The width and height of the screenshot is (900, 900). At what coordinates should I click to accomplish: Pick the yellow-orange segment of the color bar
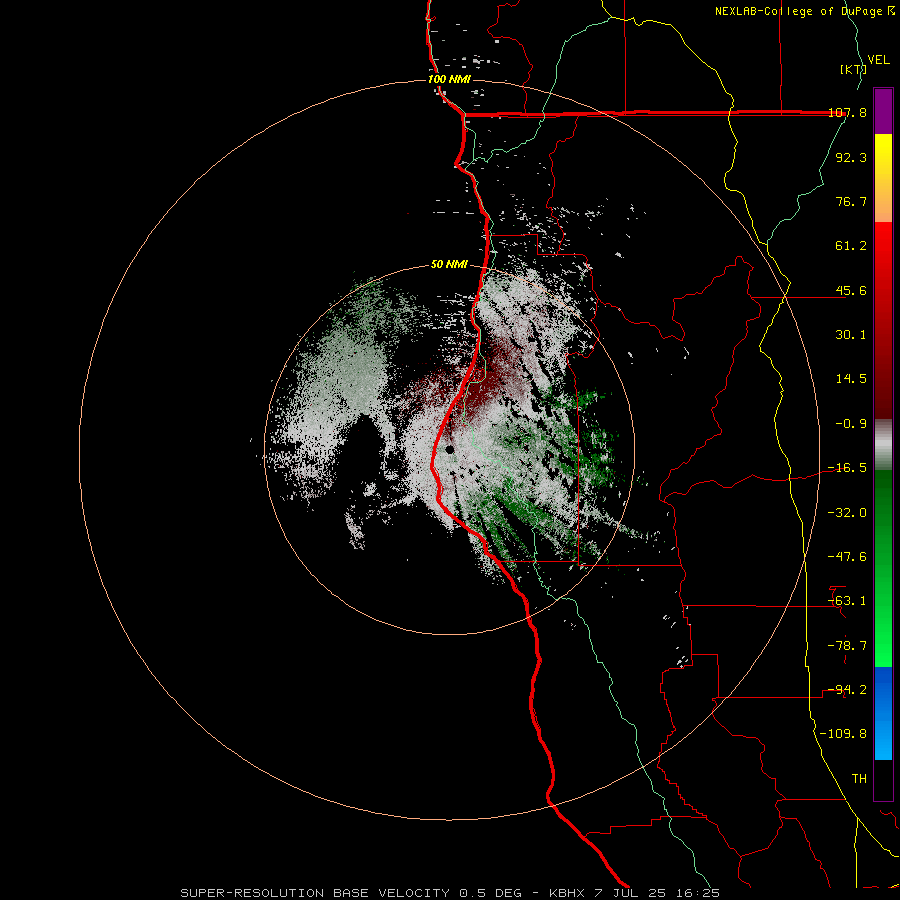pyautogui.click(x=883, y=178)
